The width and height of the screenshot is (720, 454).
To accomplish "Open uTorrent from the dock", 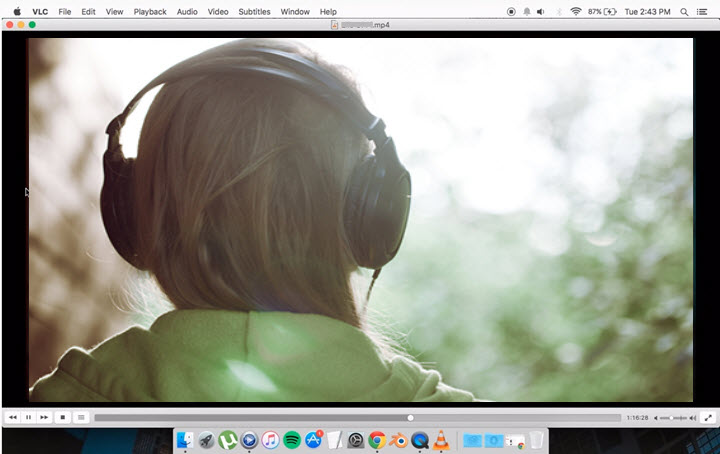I will (228, 440).
